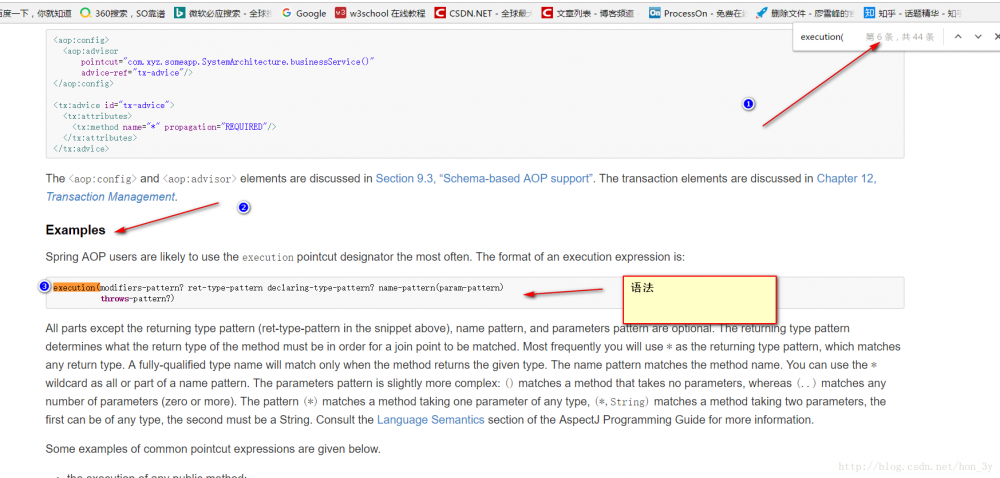The image size is (1000, 478).
Task: Click the tx:method propagation="REQUIRED" line
Action: tap(174, 127)
